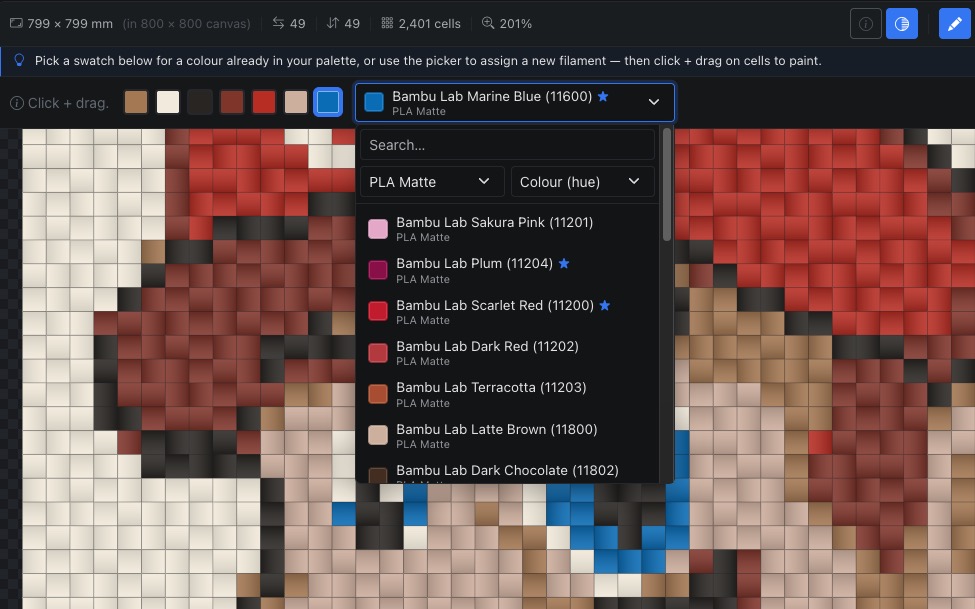Screen dimensions: 975x609
Task: Pick the cream white palette swatch
Action: click(x=168, y=102)
